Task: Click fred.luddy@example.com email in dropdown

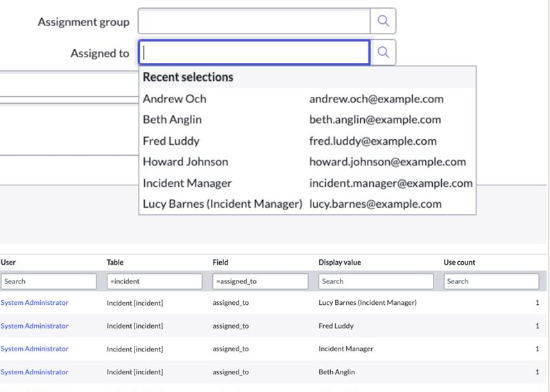Action: coord(373,141)
